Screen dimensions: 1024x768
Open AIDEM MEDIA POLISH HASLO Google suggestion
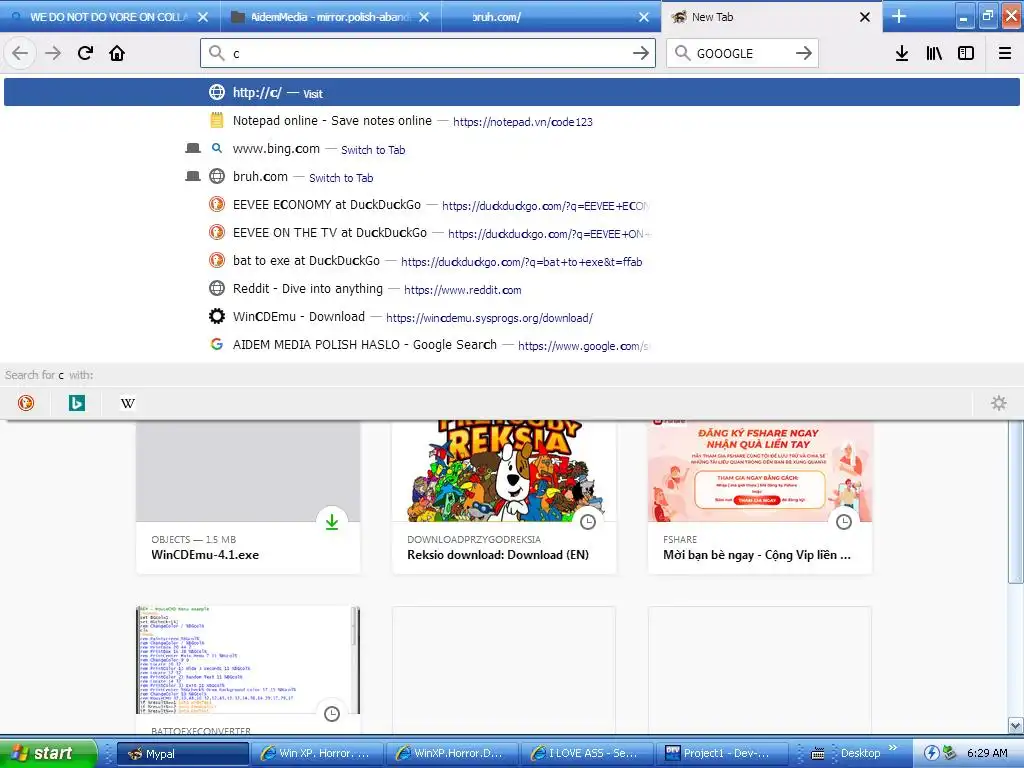512,345
